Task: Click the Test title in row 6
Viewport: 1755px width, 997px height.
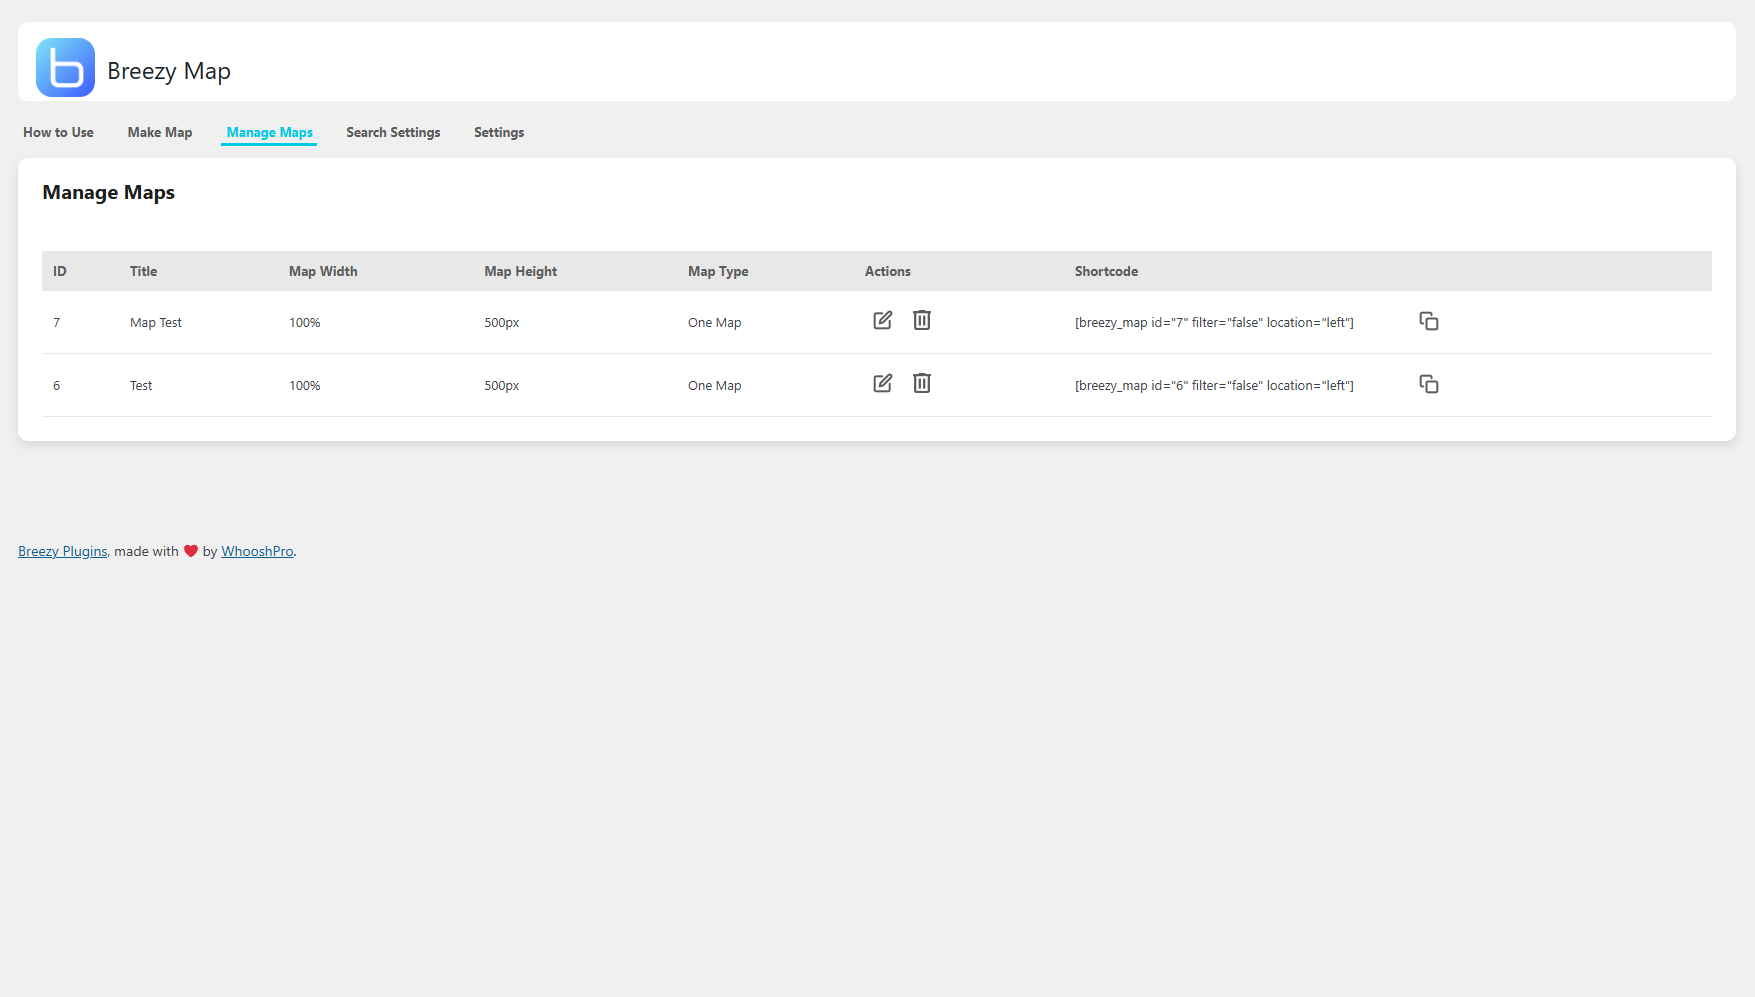Action: [x=141, y=385]
